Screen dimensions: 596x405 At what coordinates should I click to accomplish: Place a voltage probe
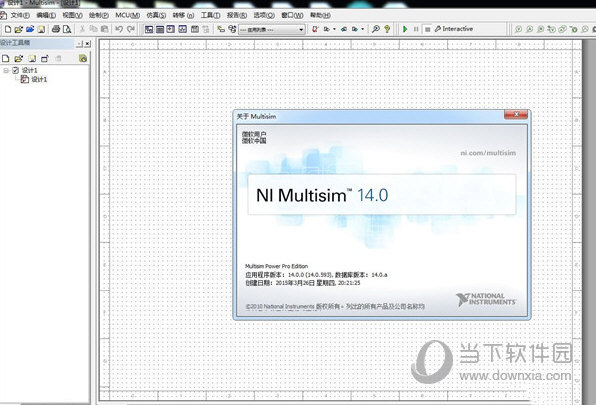pyautogui.click(x=518, y=29)
